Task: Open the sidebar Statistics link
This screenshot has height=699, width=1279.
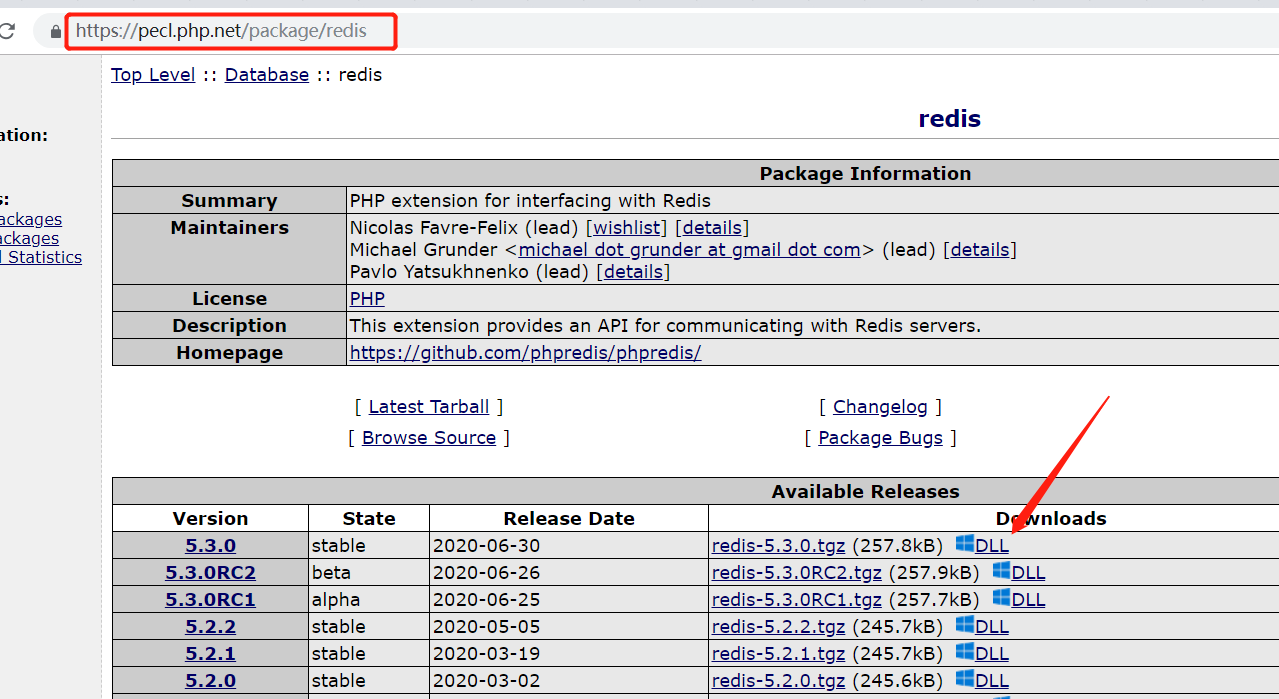Action: tap(42, 257)
